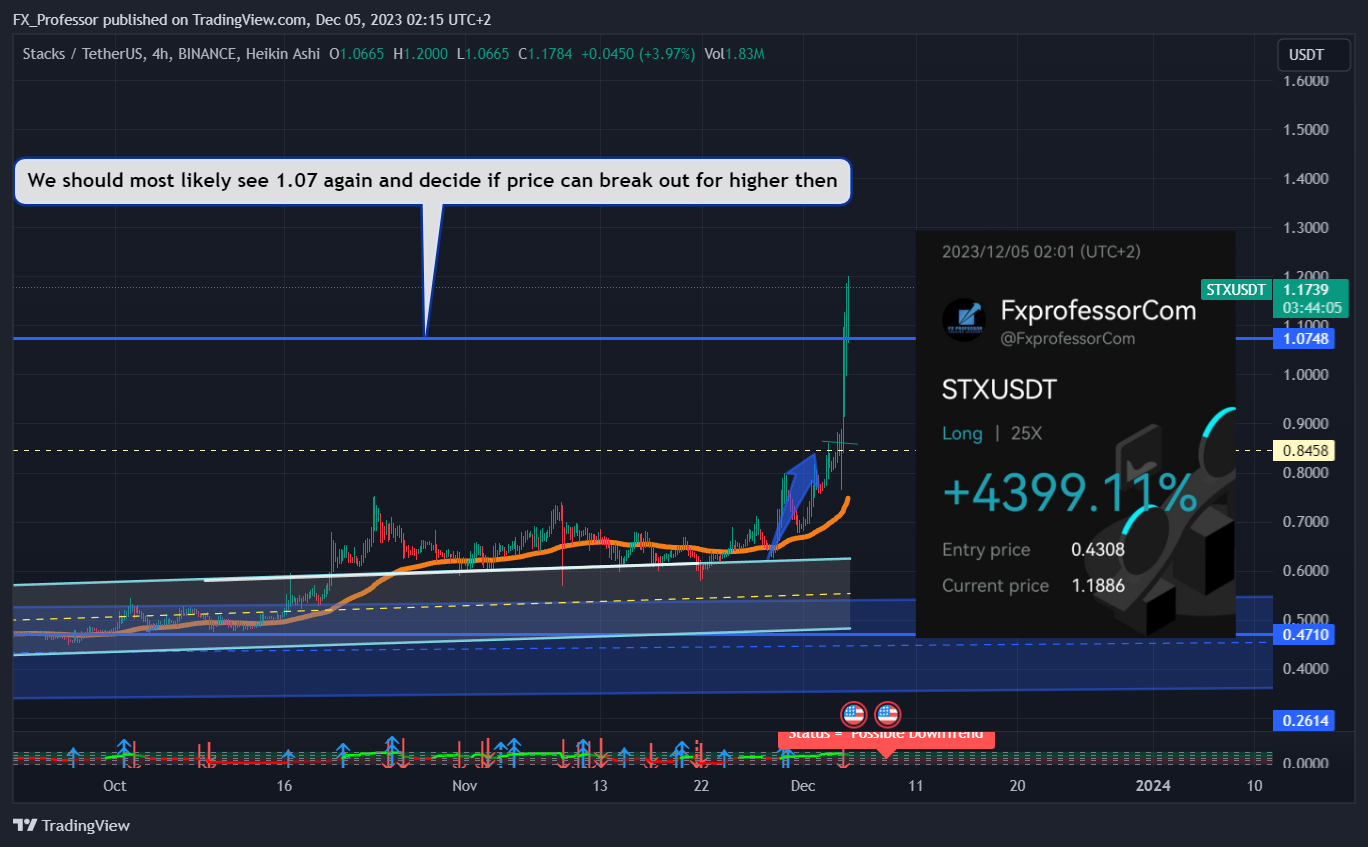The height and width of the screenshot is (847, 1368).
Task: Click the +0.0450 (+3.97%) change value
Action: pos(637,53)
